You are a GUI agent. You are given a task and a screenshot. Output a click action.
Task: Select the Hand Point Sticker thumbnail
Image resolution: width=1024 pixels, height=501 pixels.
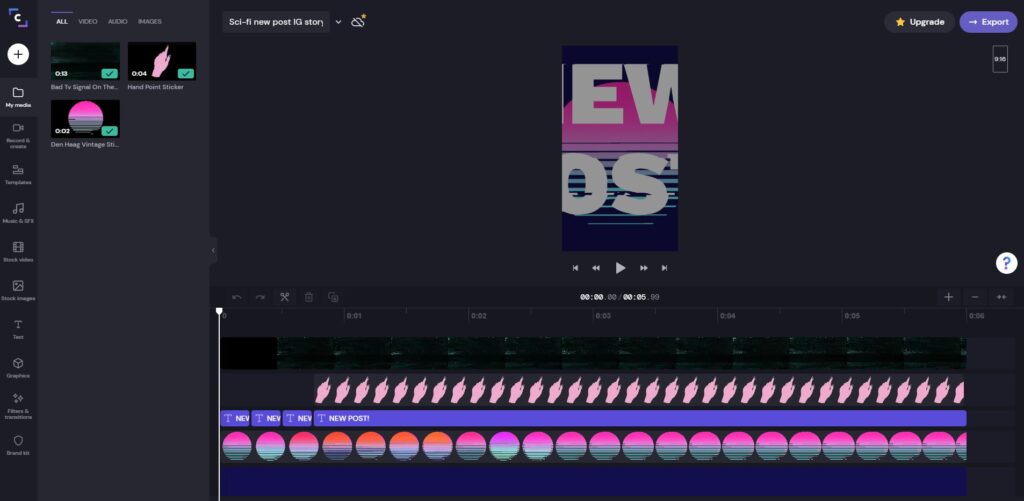point(162,61)
